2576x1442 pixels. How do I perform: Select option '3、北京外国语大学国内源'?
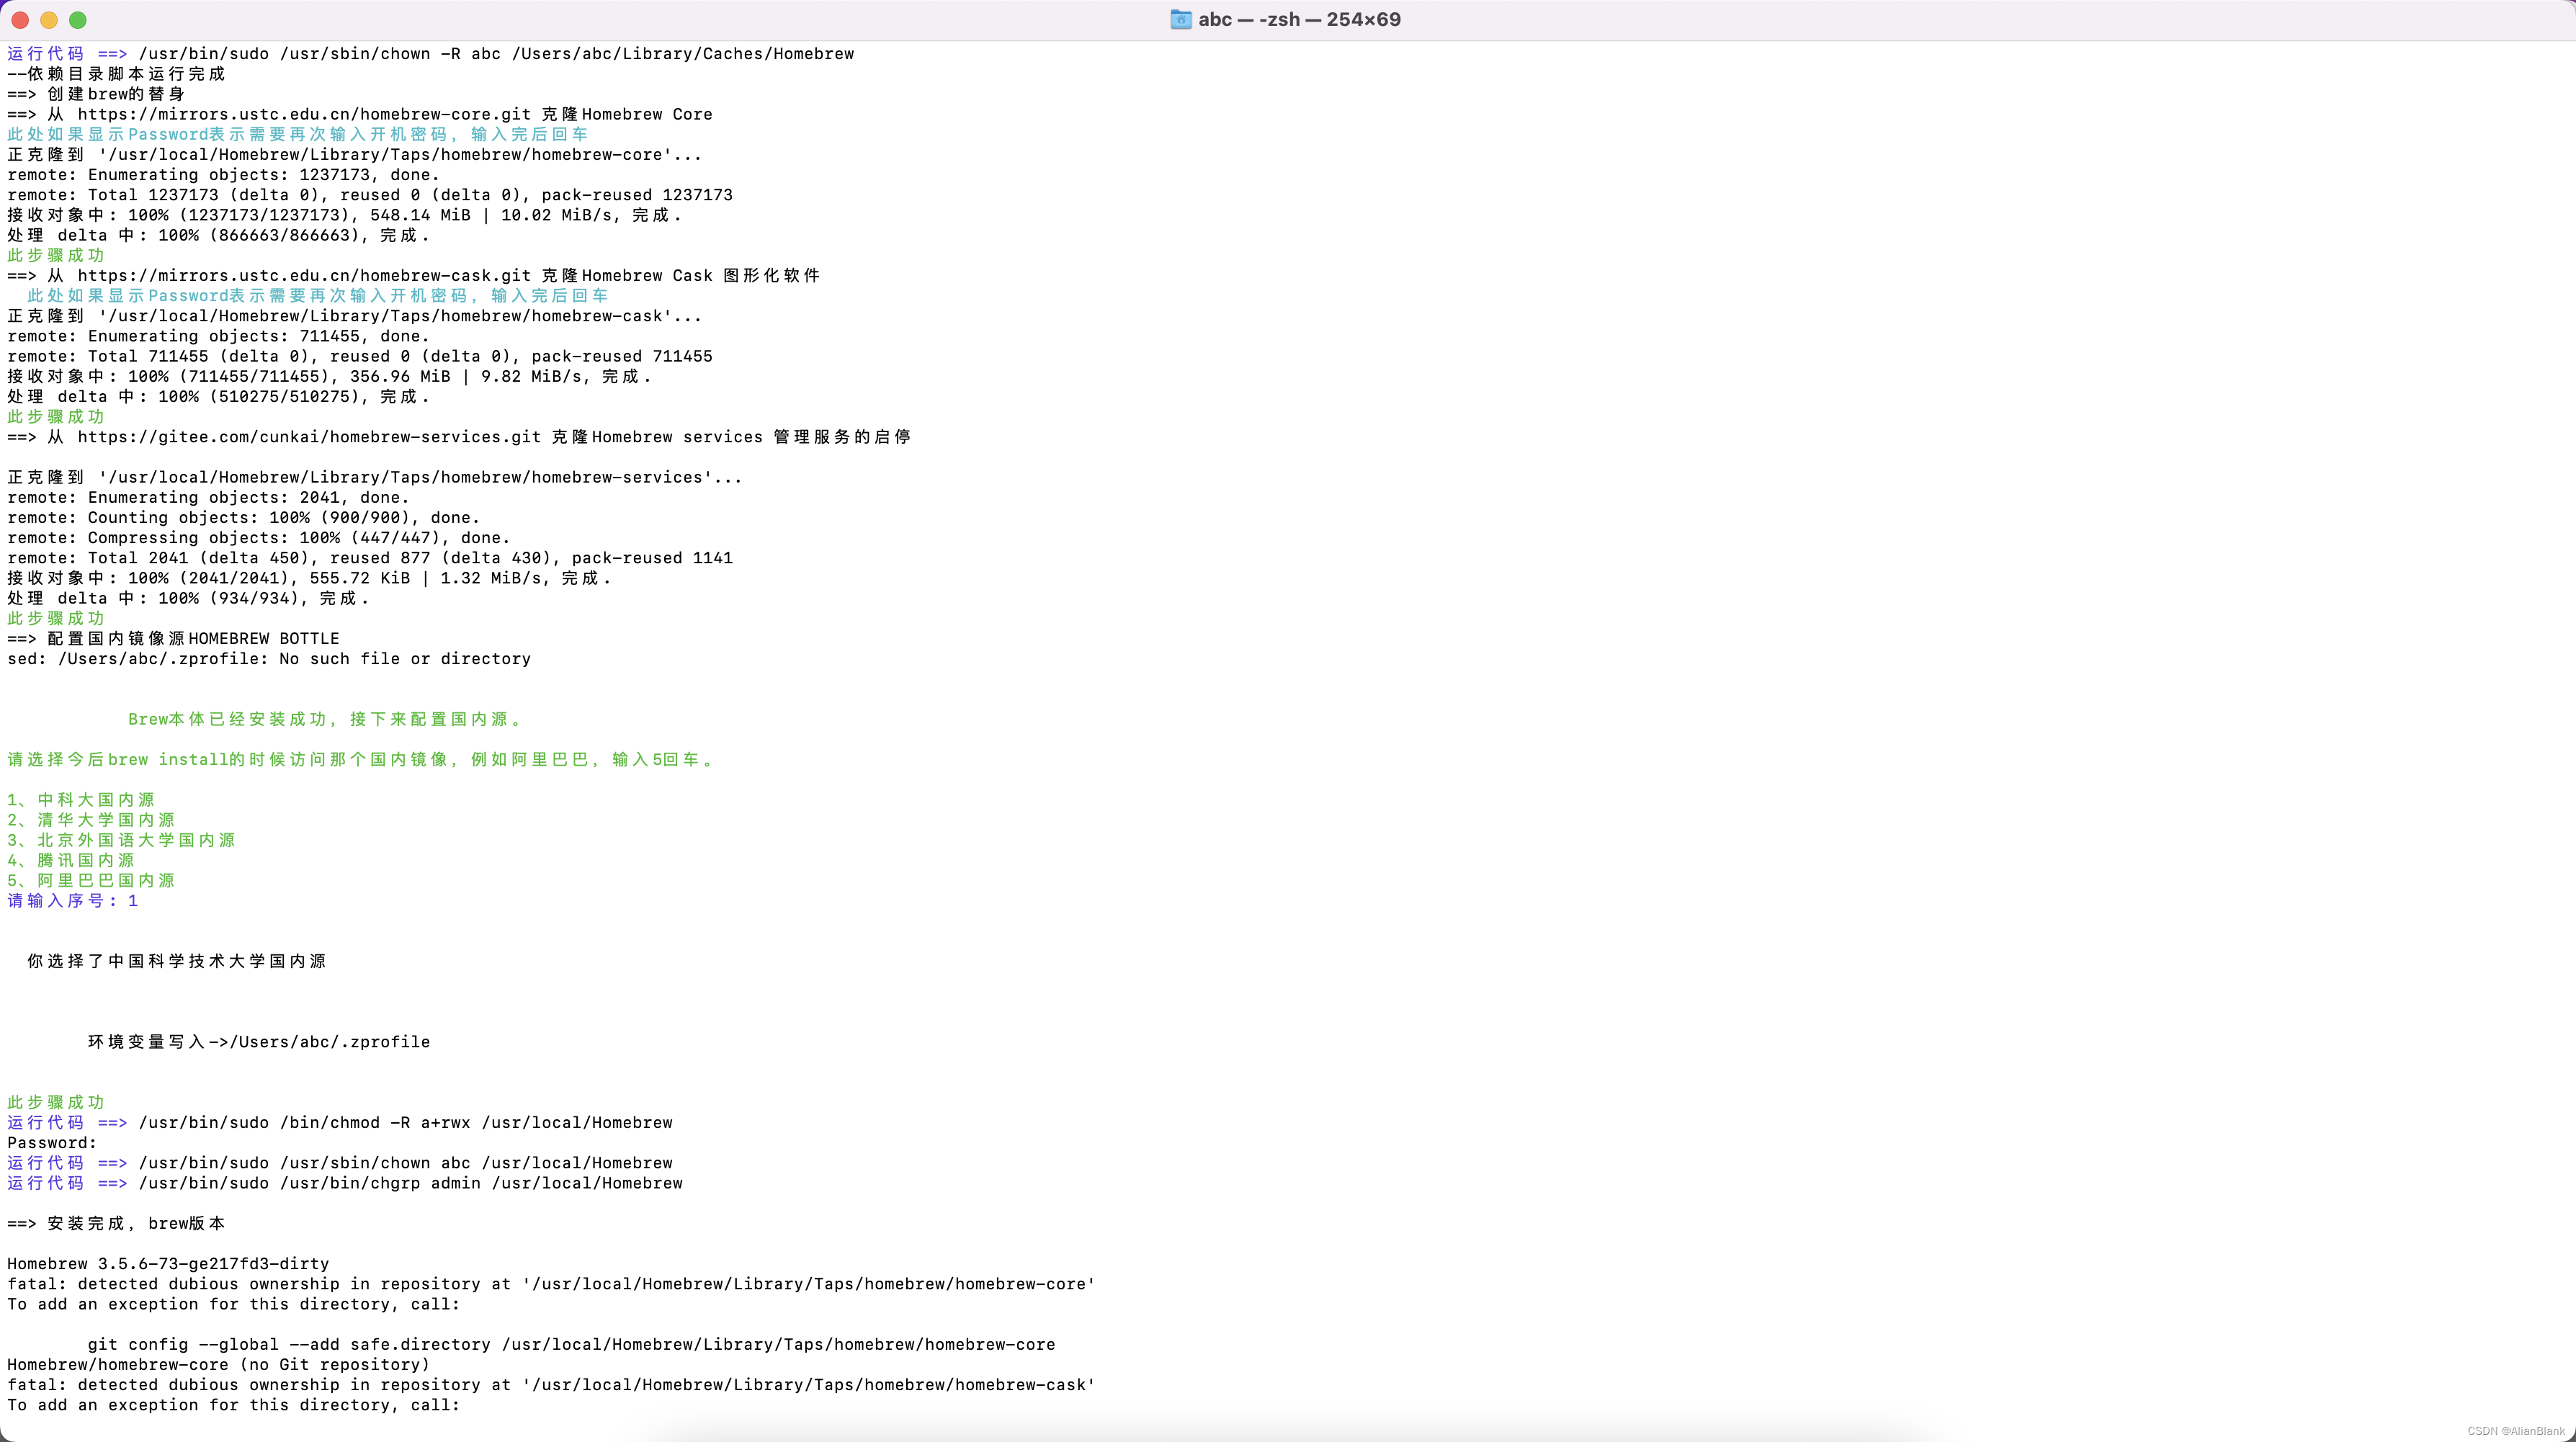(120, 840)
